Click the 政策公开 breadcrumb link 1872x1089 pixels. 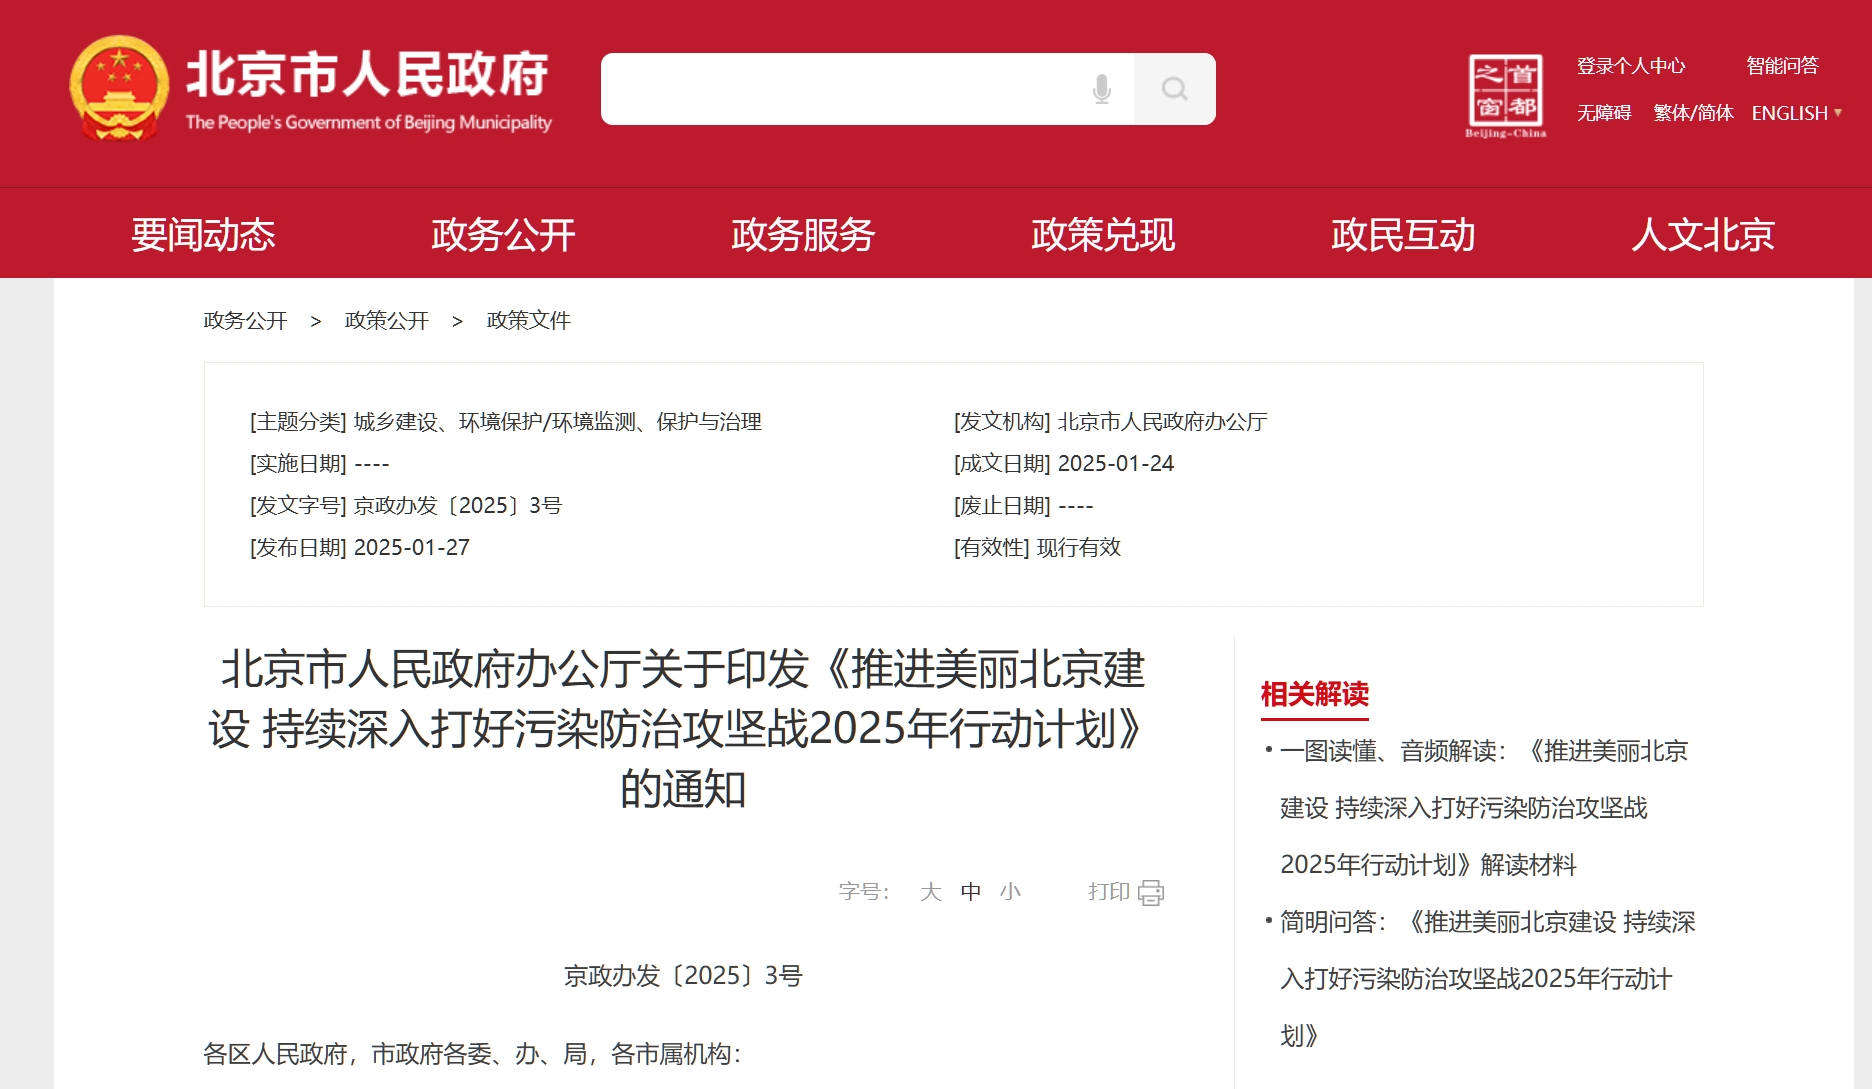[x=386, y=320]
